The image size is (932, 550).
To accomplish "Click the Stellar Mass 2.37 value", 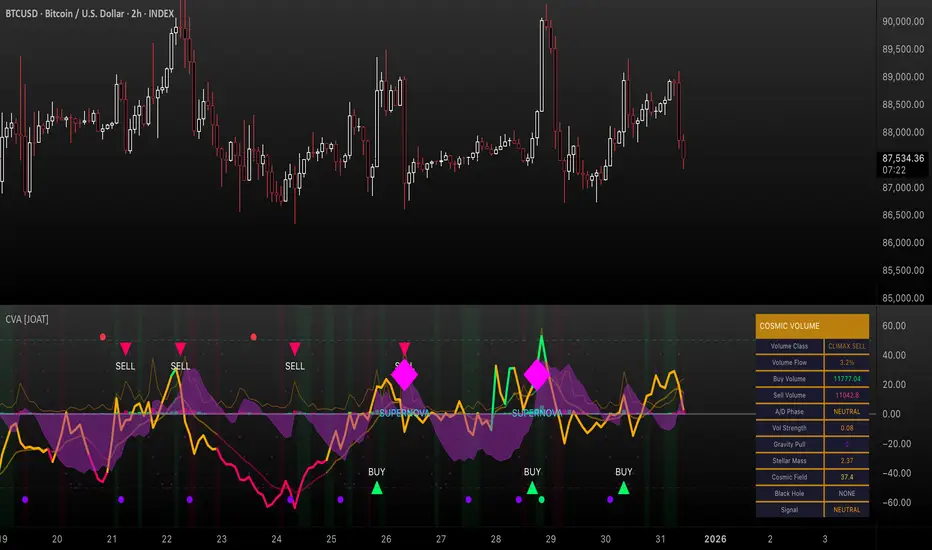I will (846, 460).
